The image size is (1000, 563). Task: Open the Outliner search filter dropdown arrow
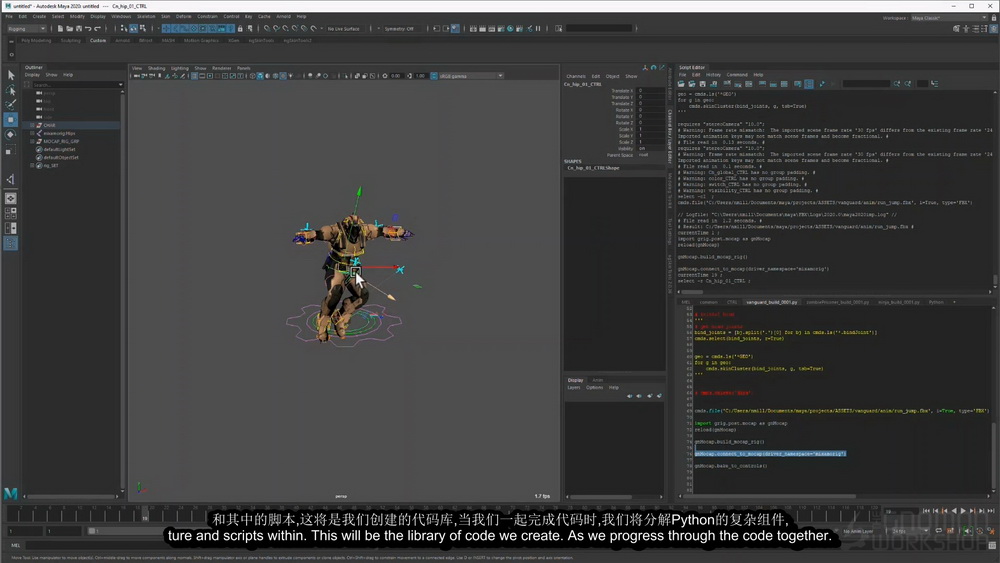[121, 85]
